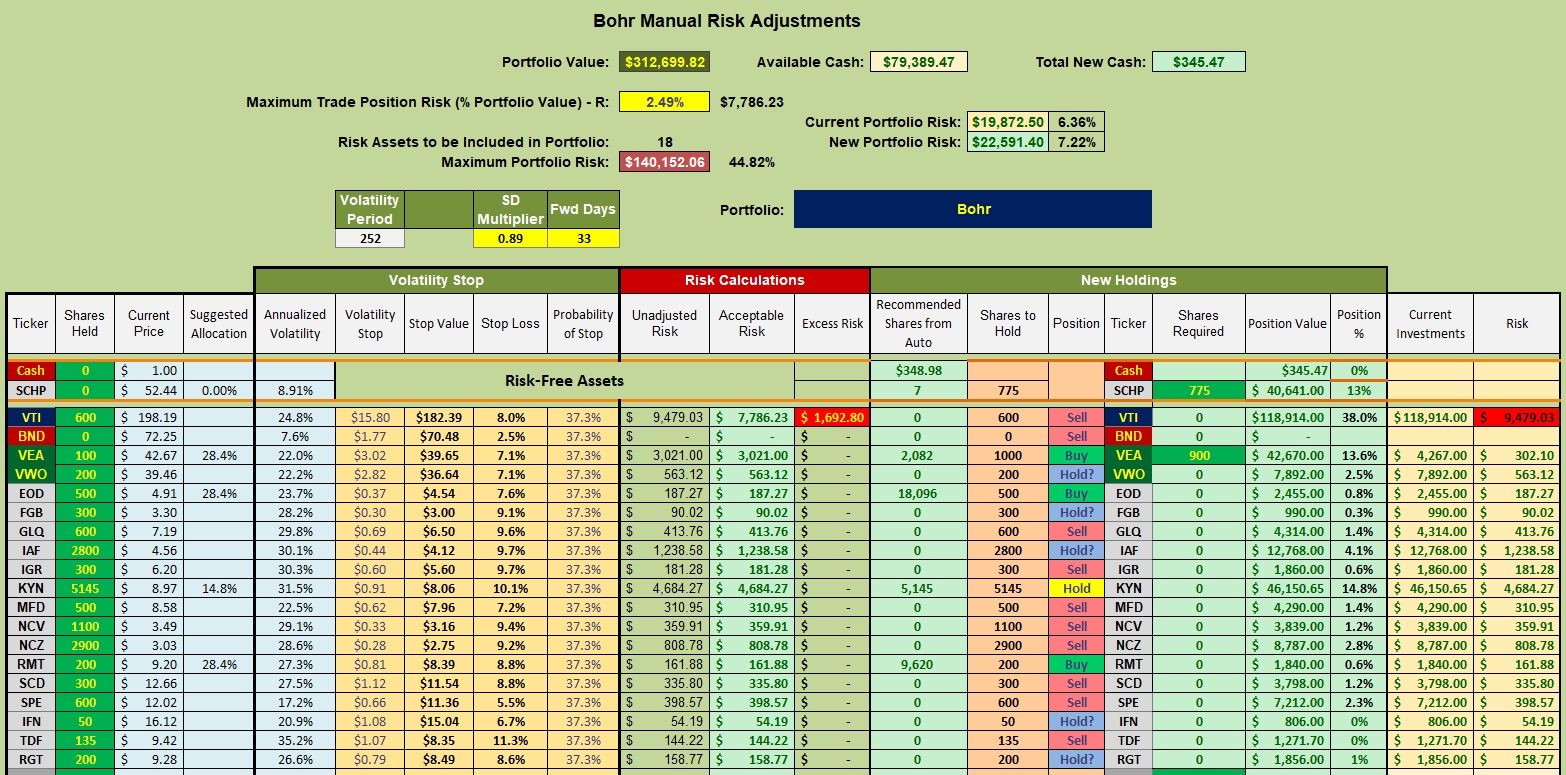Select the KYN yellow Hold position cell
Image resolution: width=1566 pixels, height=775 pixels.
pos(1076,588)
